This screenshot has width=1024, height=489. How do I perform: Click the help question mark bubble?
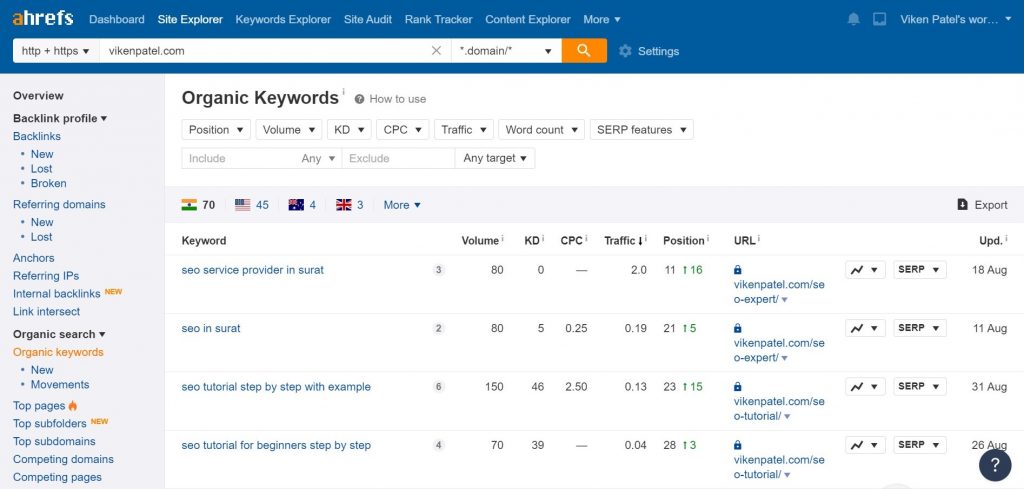[x=994, y=465]
